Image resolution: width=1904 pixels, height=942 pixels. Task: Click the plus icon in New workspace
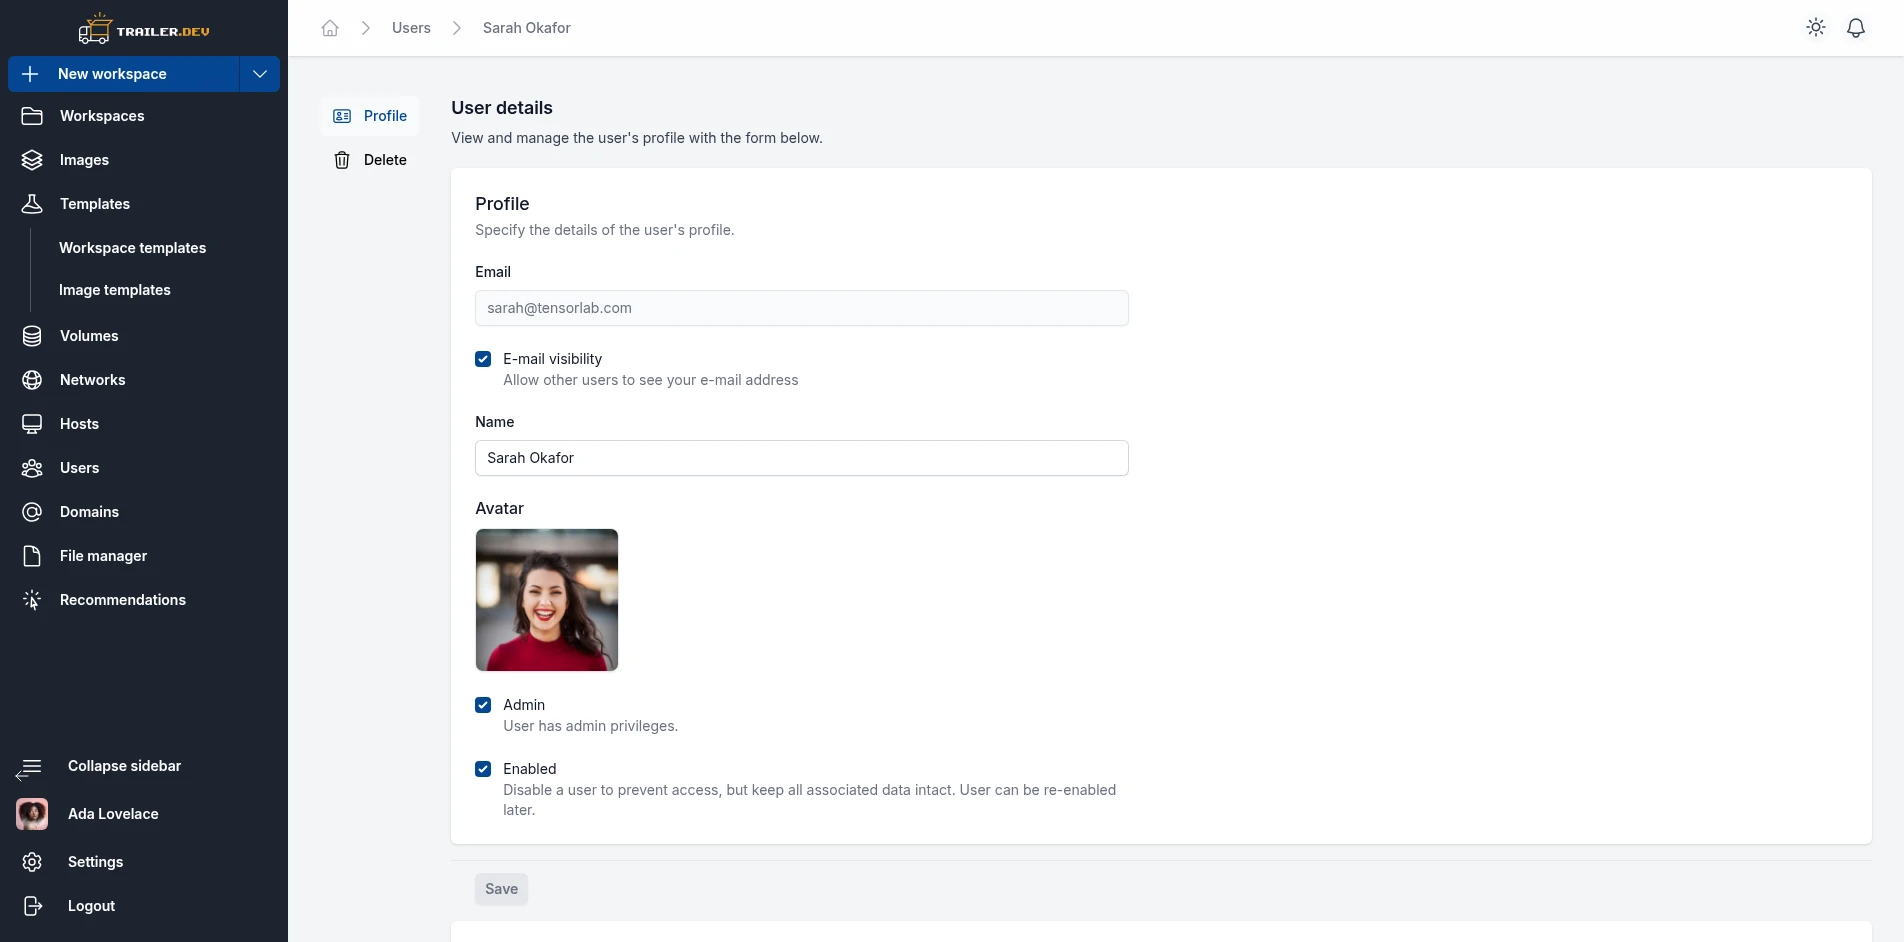pos(30,74)
